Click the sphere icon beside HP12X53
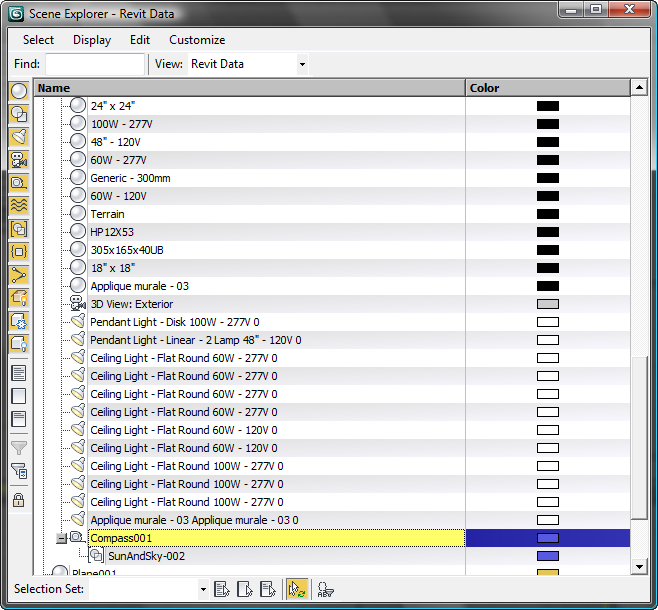Screen dimensions: 658x610 78,232
